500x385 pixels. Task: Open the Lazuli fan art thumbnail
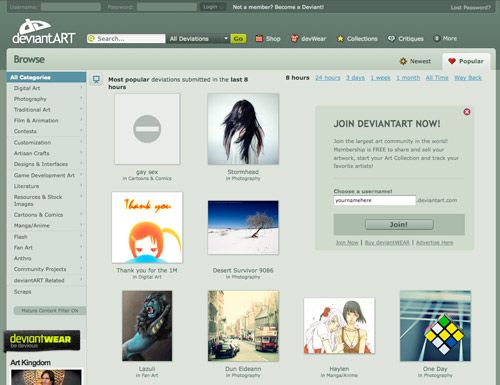[x=147, y=326]
